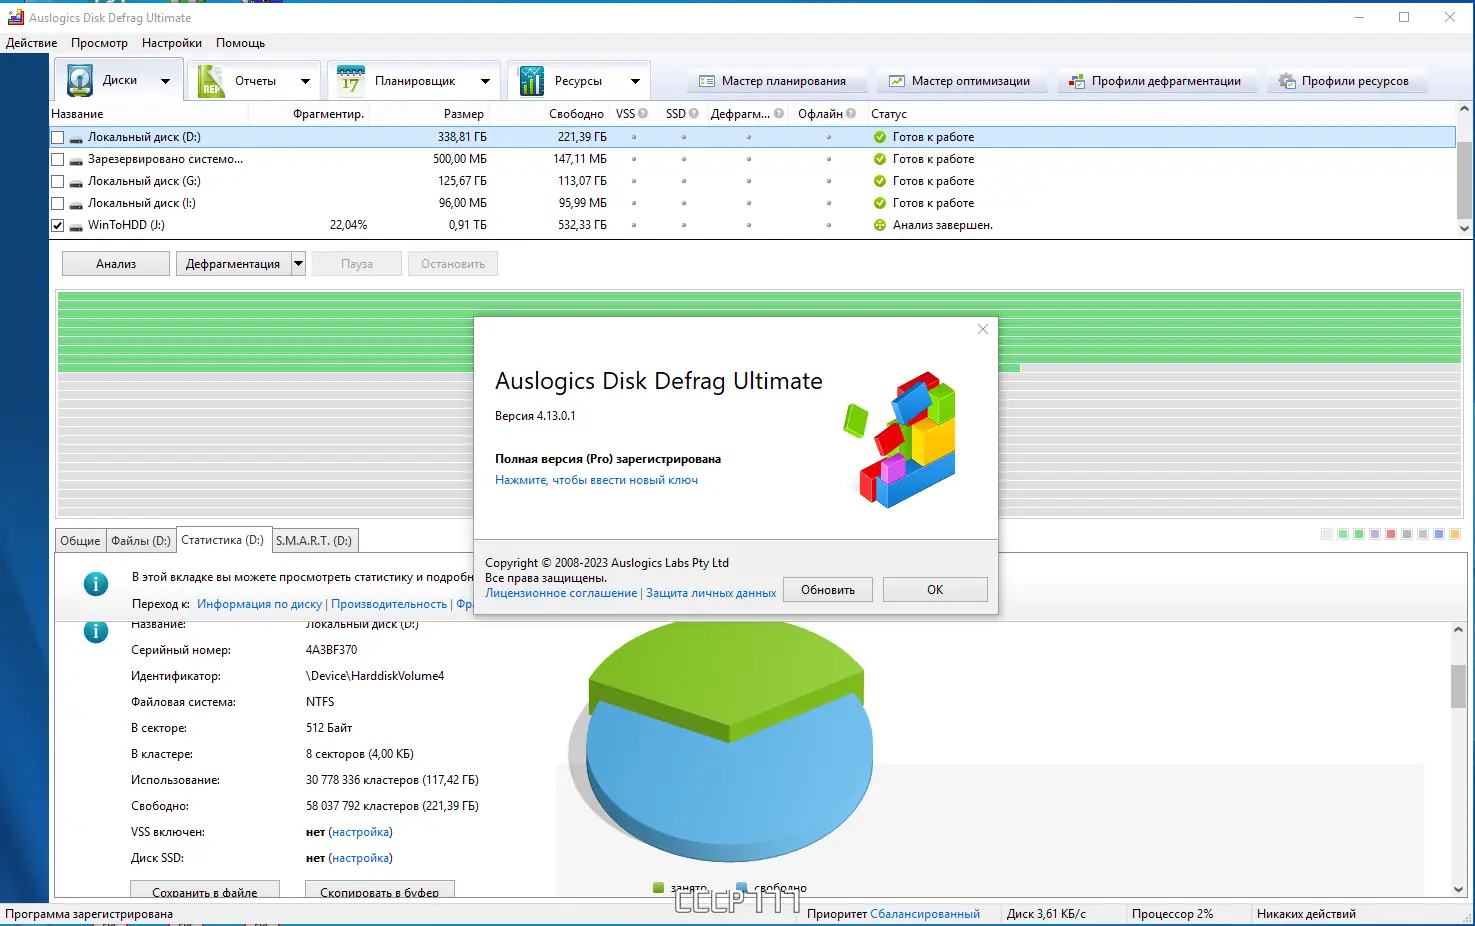Click the настройка link beside VSS включен
The height and width of the screenshot is (926, 1475).
click(x=360, y=832)
